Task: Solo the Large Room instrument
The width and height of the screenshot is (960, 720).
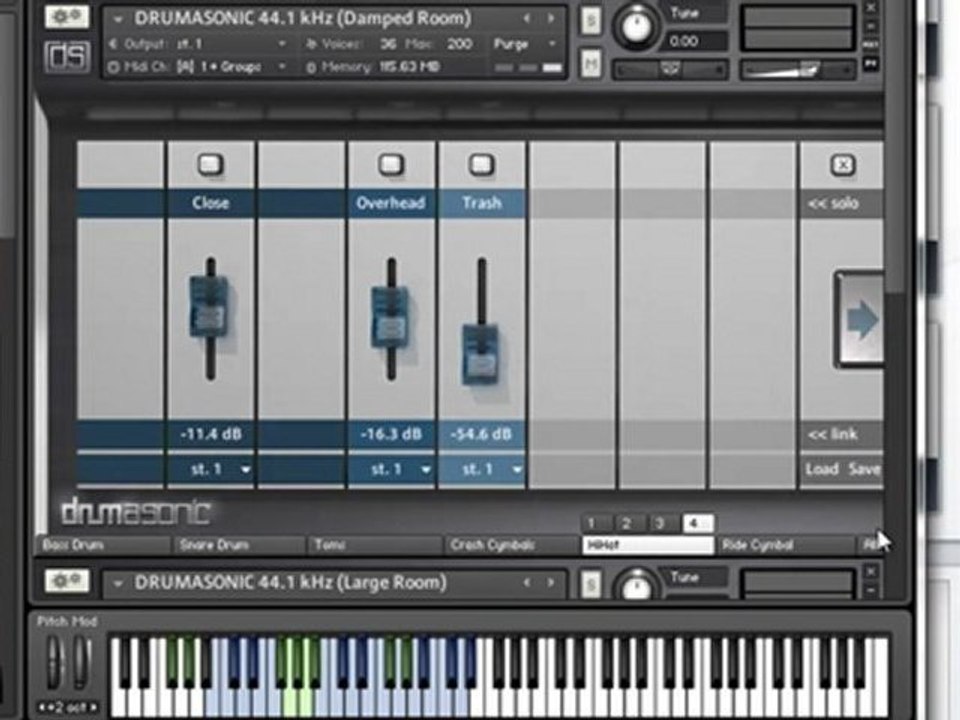Action: click(x=590, y=585)
